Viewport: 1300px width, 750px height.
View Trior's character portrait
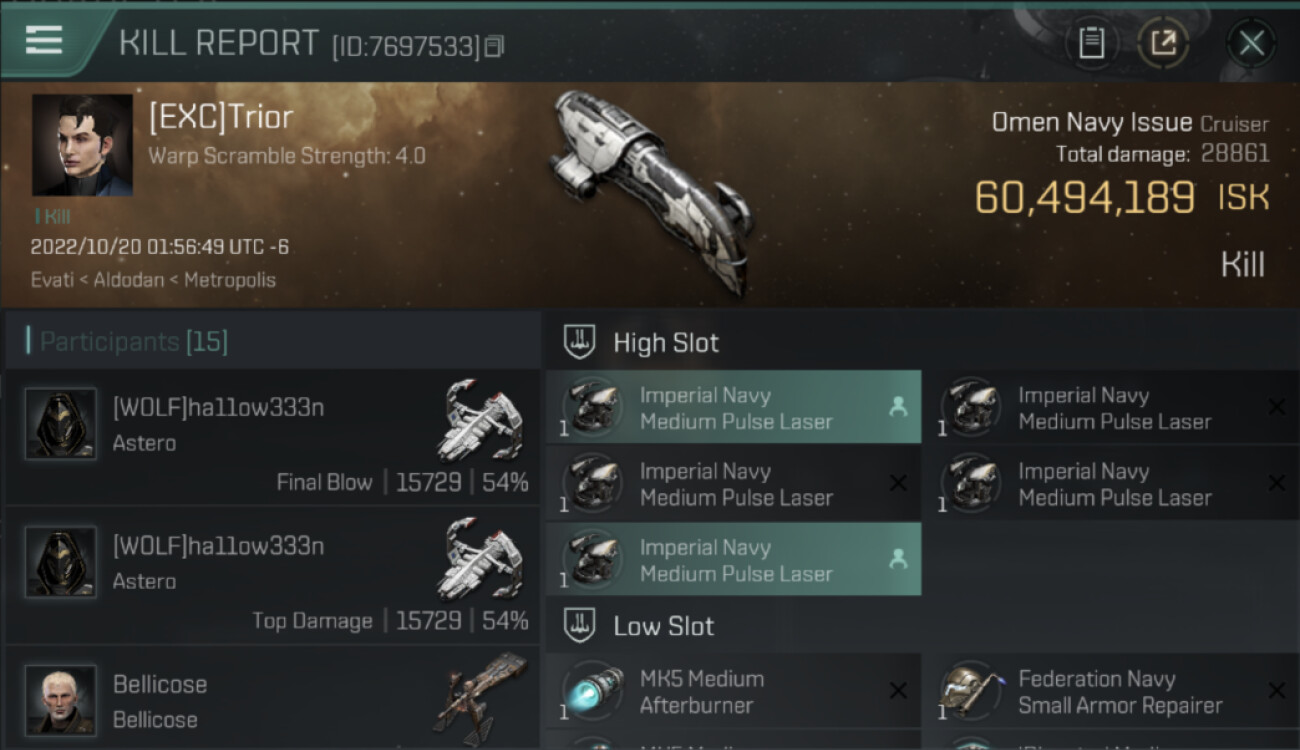[82, 145]
